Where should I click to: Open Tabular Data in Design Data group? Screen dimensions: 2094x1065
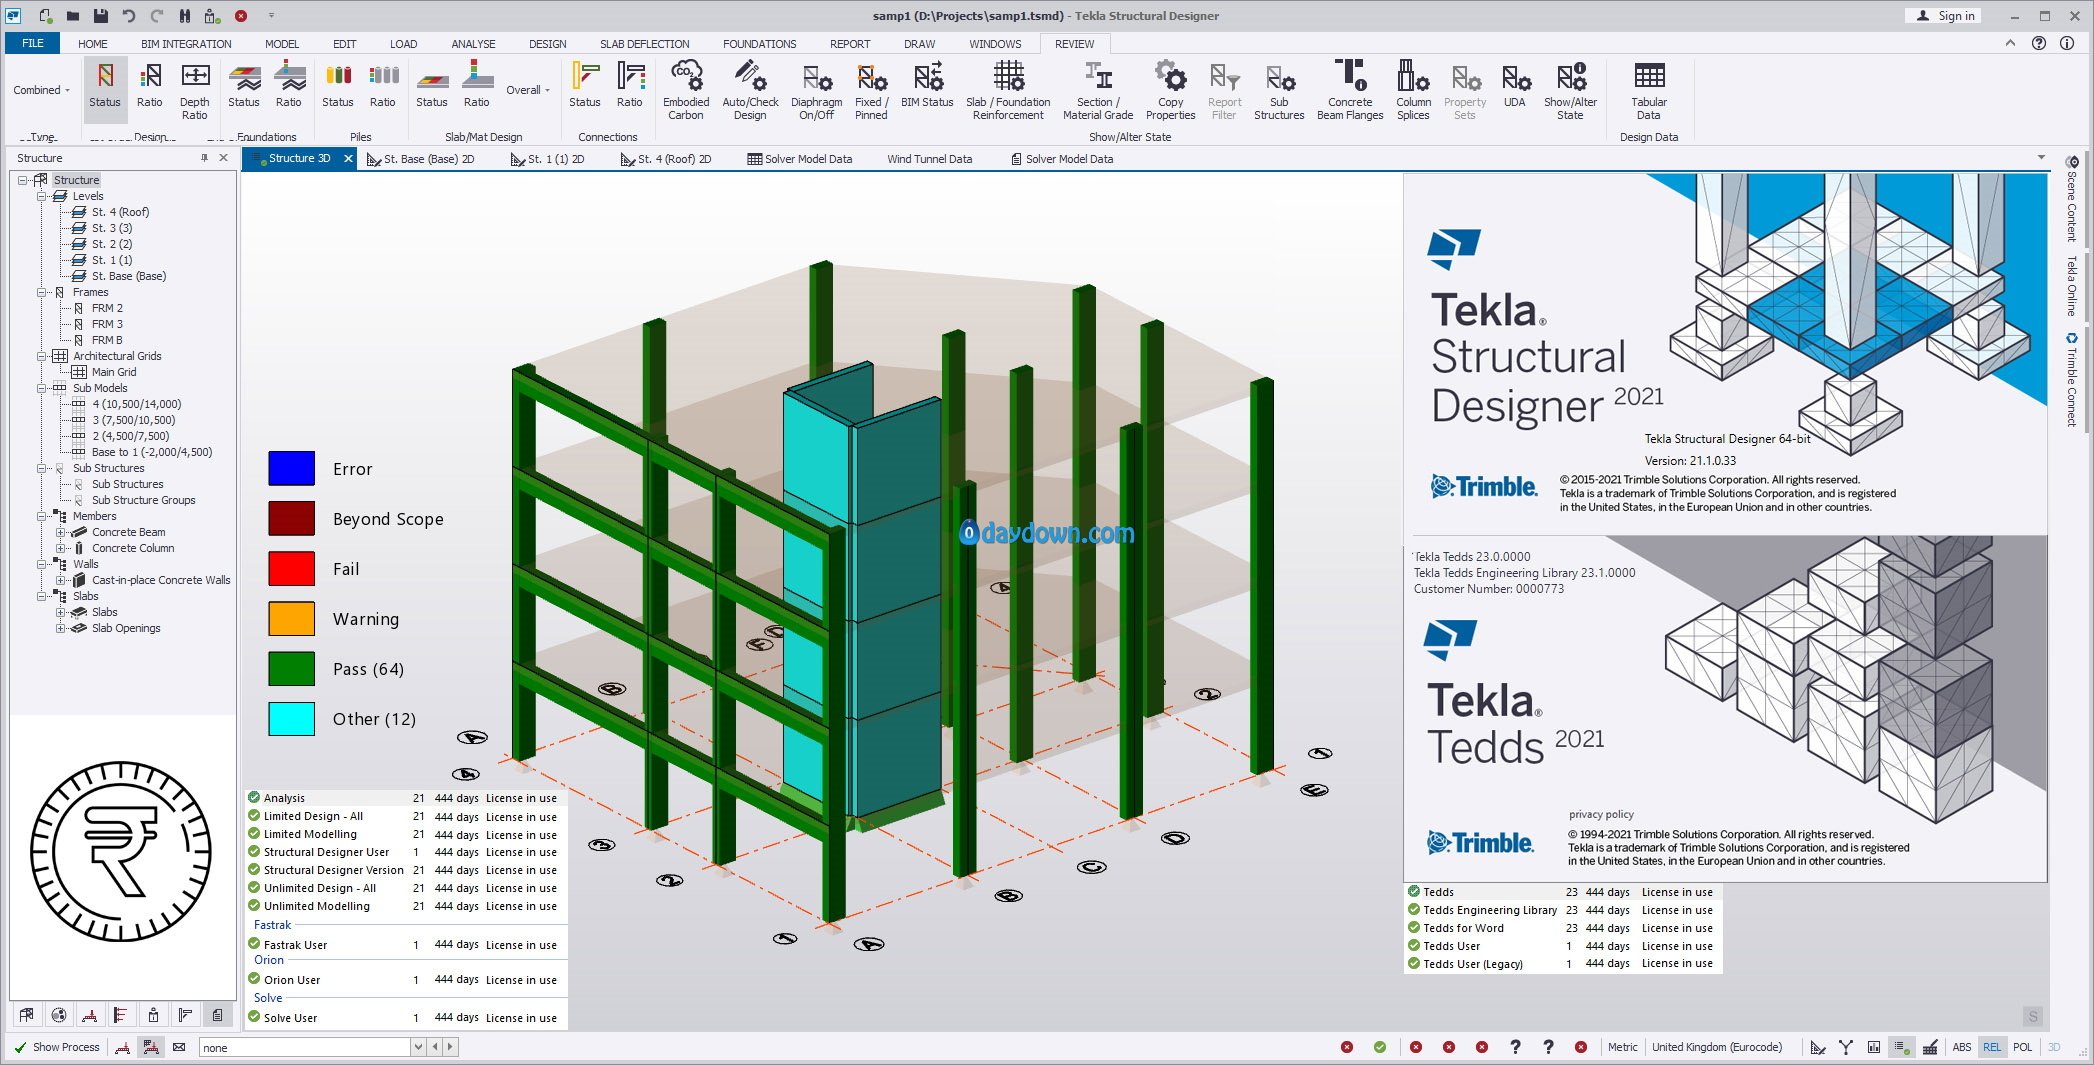coord(1649,90)
